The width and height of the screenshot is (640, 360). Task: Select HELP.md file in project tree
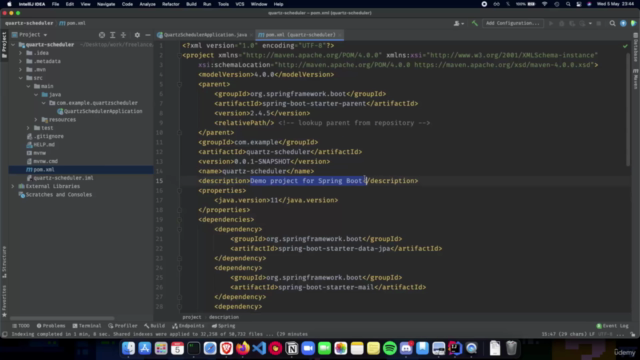(40, 144)
